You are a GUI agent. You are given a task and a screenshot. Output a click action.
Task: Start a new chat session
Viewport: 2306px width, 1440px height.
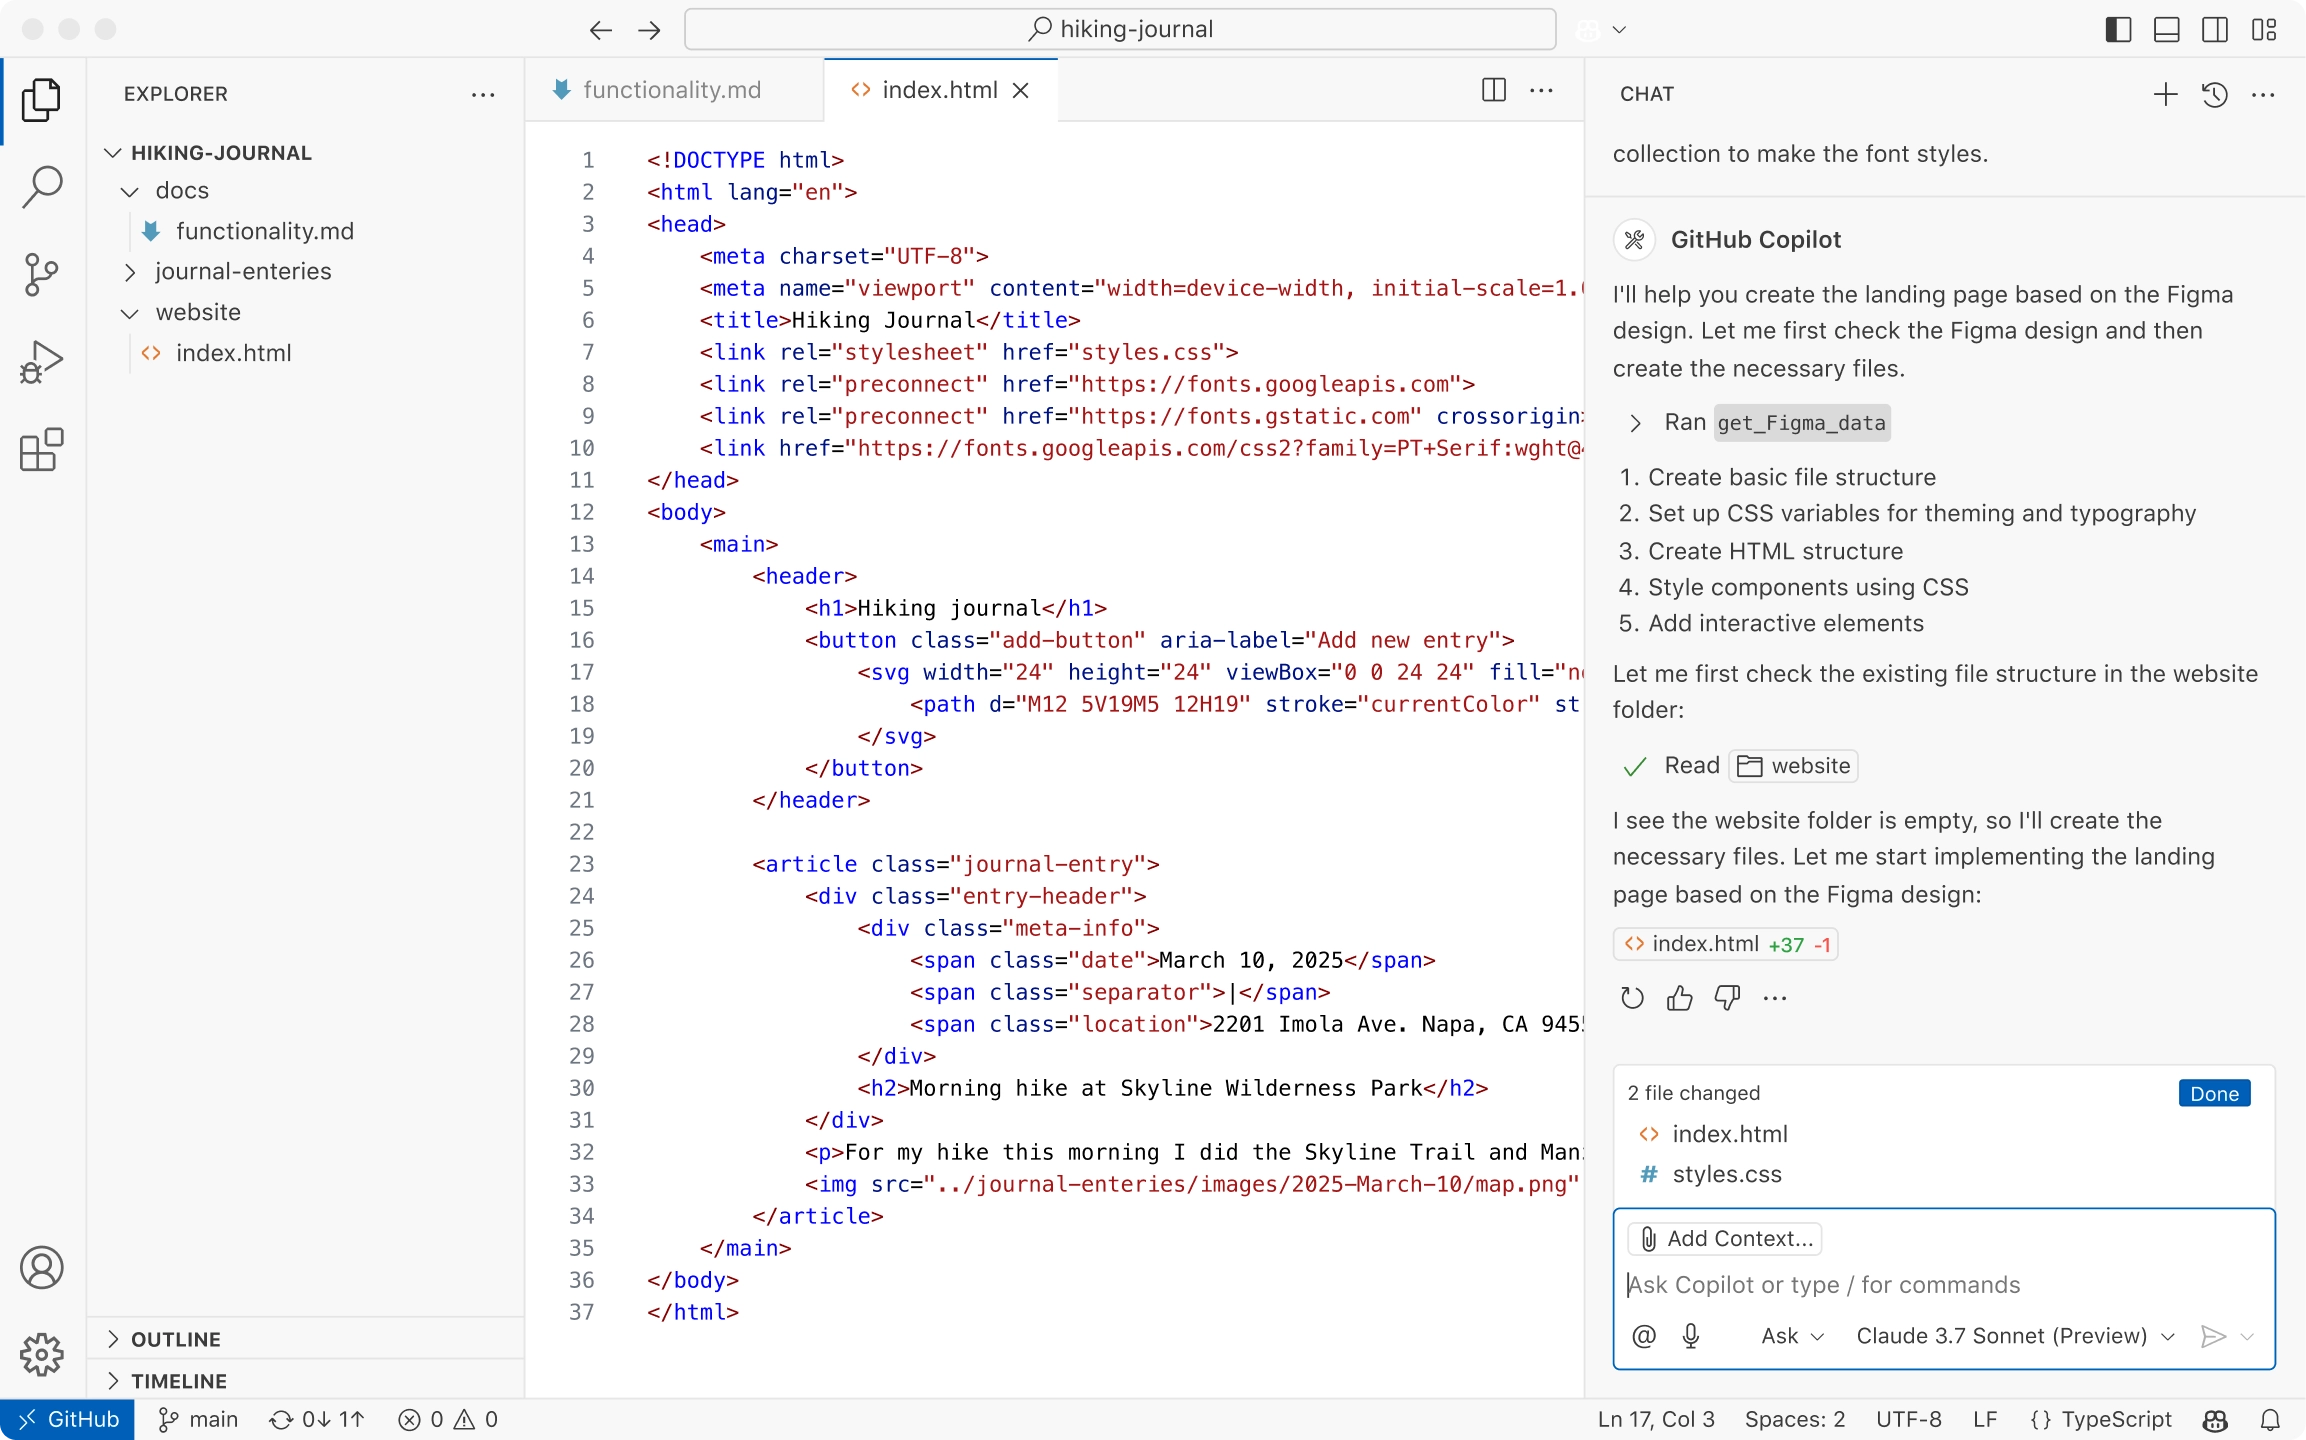2164,93
